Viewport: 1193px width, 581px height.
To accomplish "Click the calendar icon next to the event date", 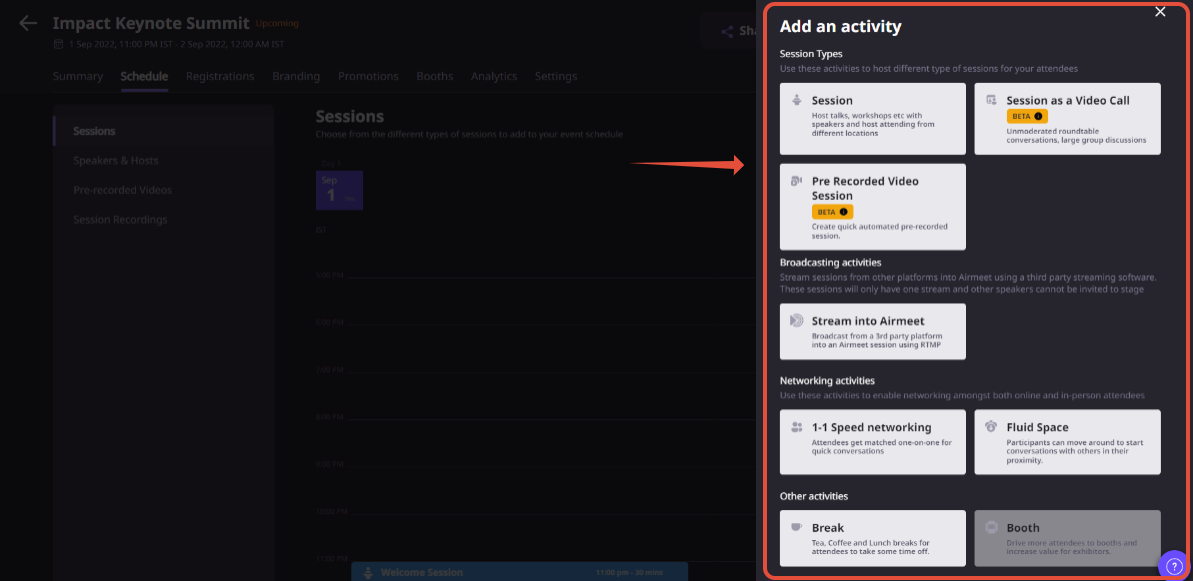I will pyautogui.click(x=59, y=44).
